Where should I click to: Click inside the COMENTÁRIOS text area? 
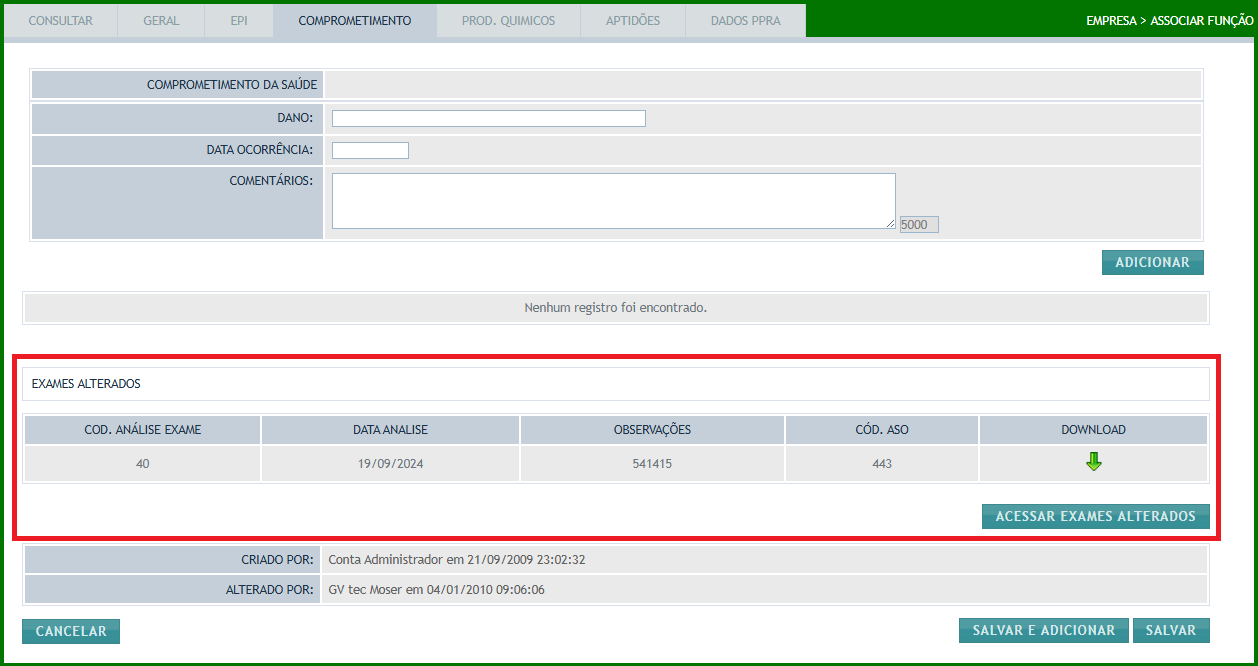point(613,201)
